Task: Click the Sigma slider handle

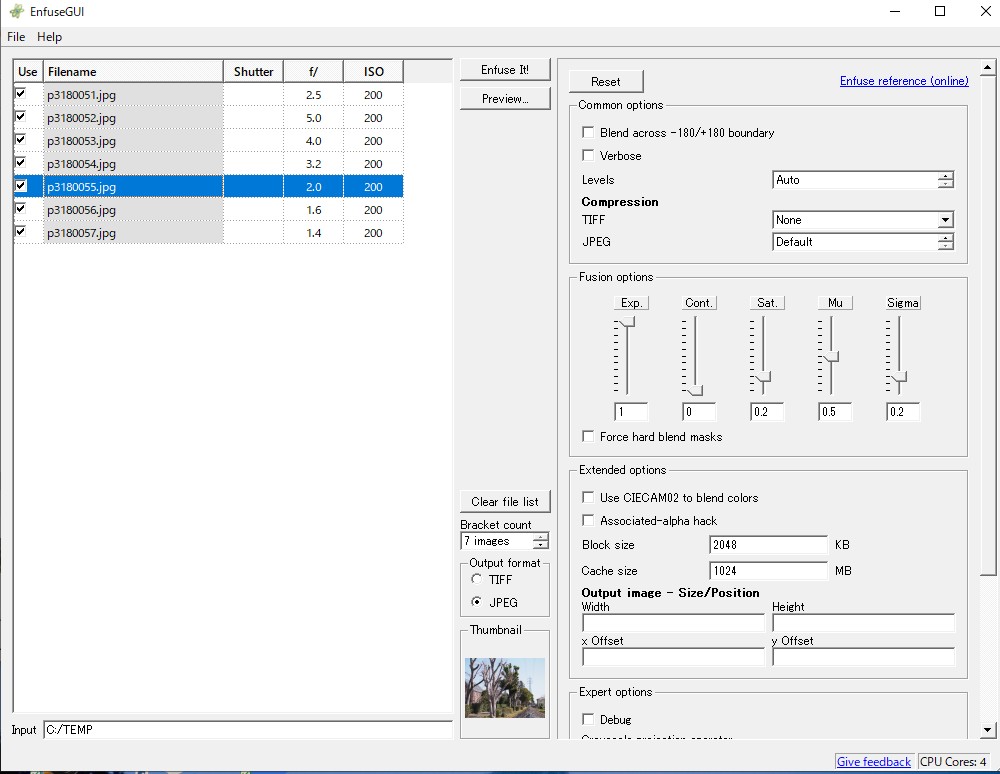Action: pos(899,379)
